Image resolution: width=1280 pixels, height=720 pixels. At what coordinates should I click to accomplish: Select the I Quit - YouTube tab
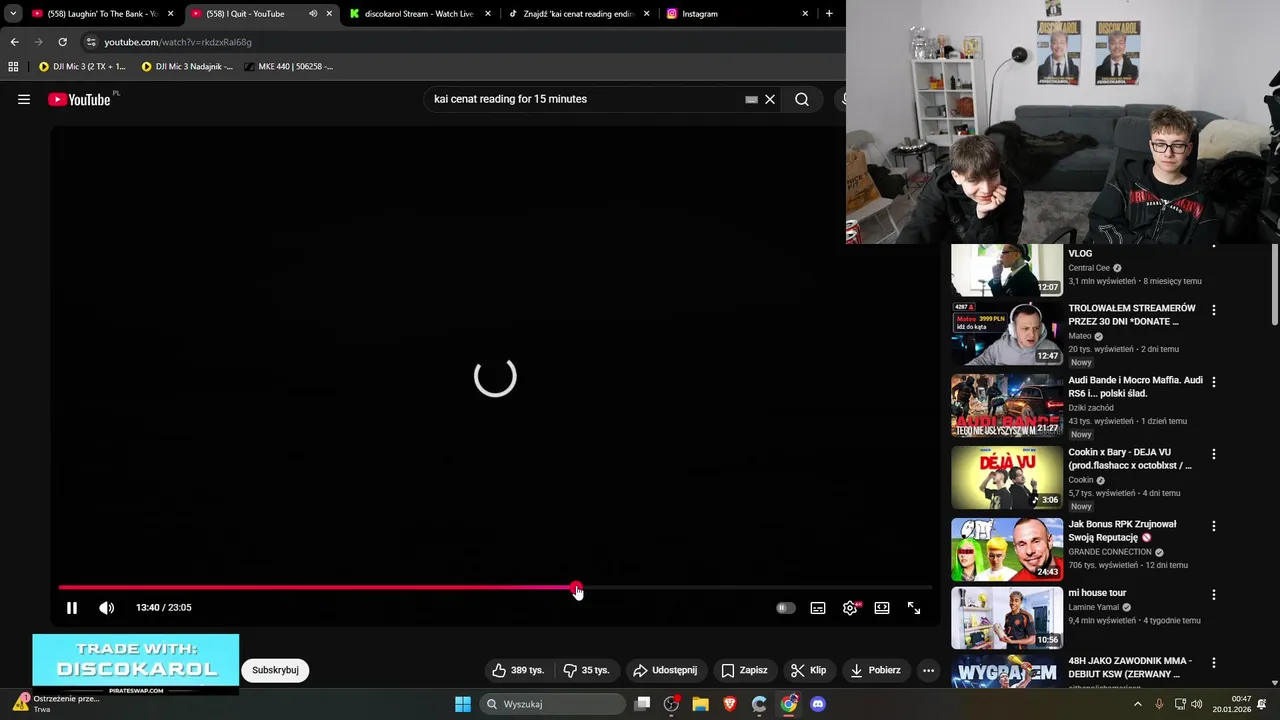click(262, 14)
